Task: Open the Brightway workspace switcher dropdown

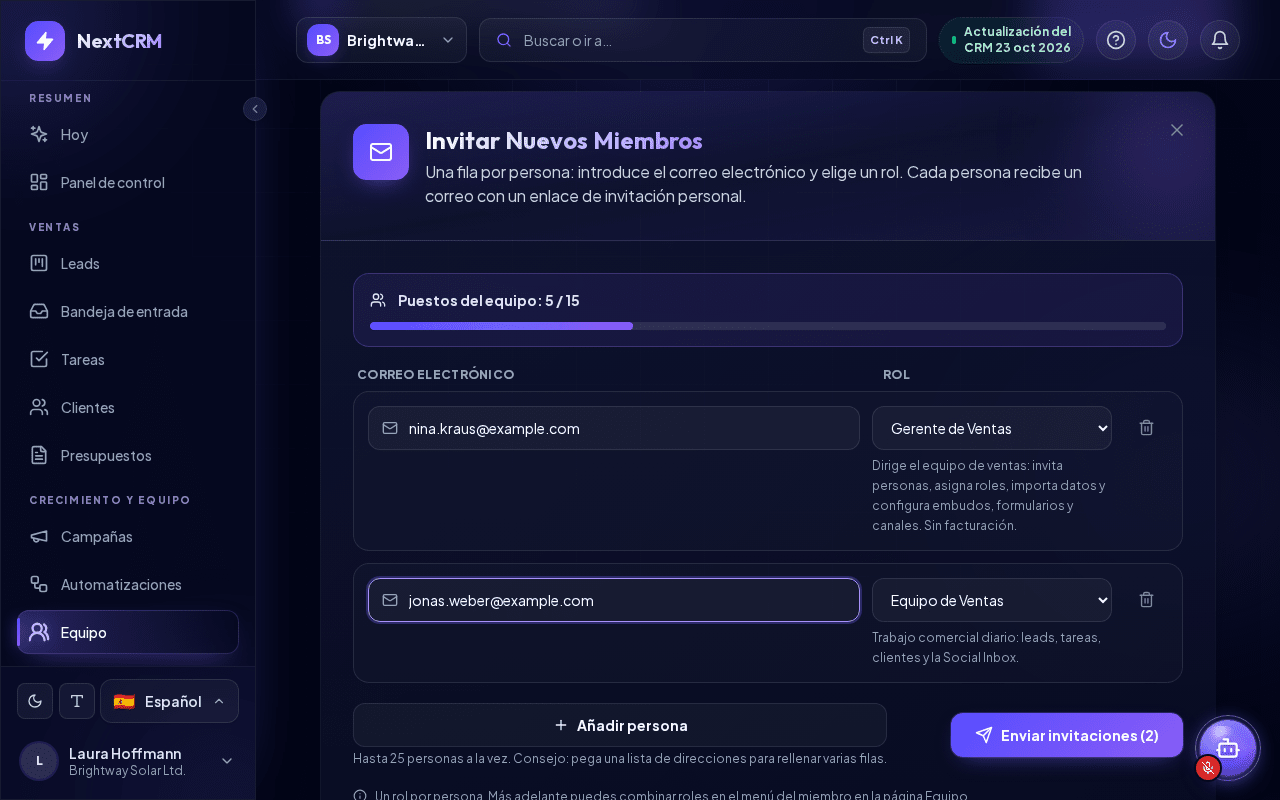Action: [381, 40]
